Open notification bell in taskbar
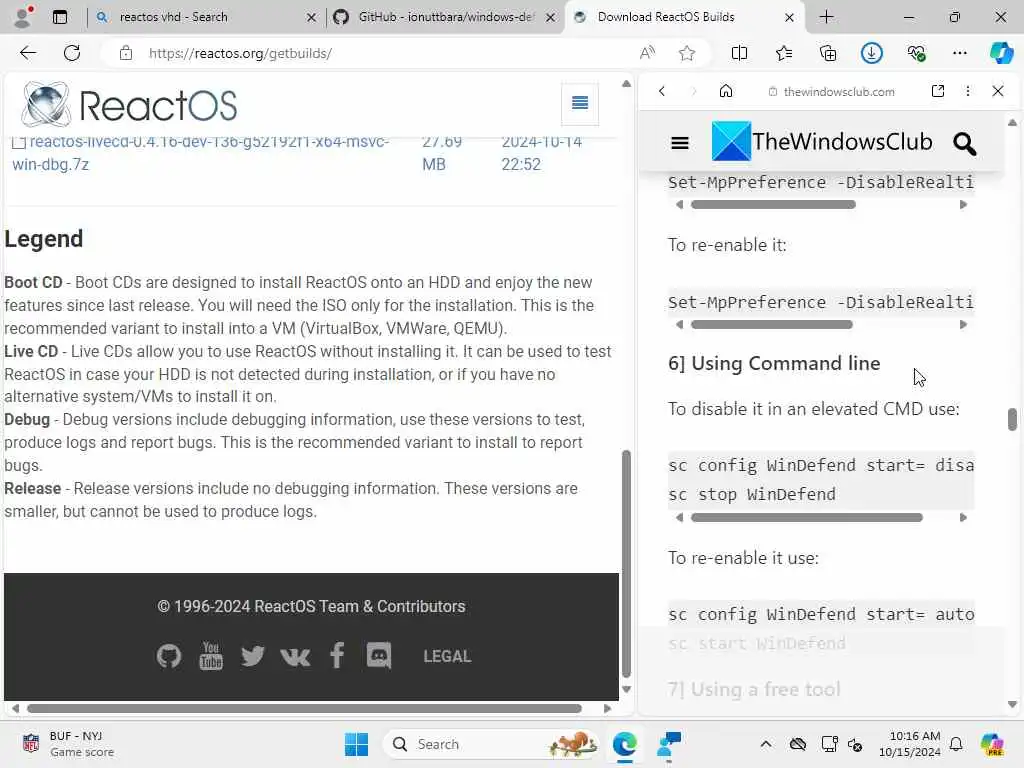The width and height of the screenshot is (1024, 768). [x=956, y=744]
